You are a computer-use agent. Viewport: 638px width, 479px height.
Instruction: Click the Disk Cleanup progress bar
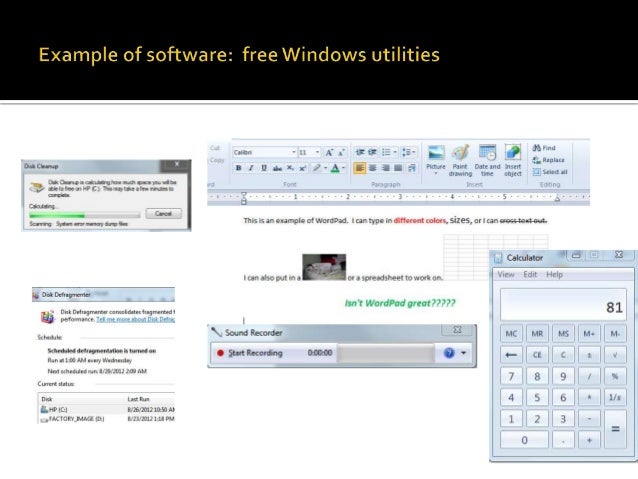click(x=85, y=214)
